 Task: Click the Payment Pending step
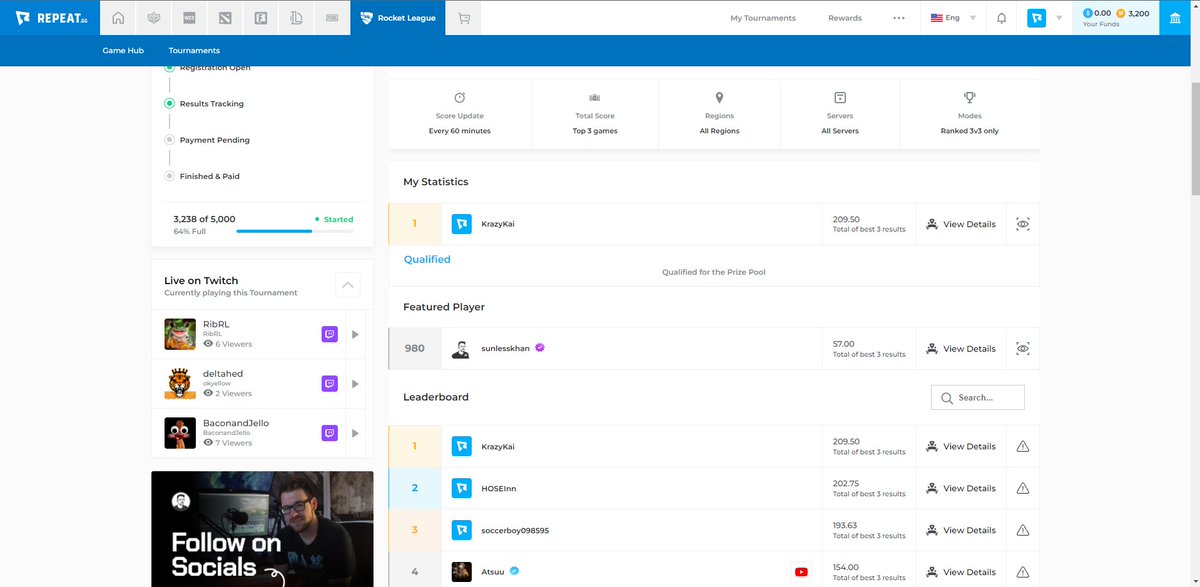pos(215,140)
